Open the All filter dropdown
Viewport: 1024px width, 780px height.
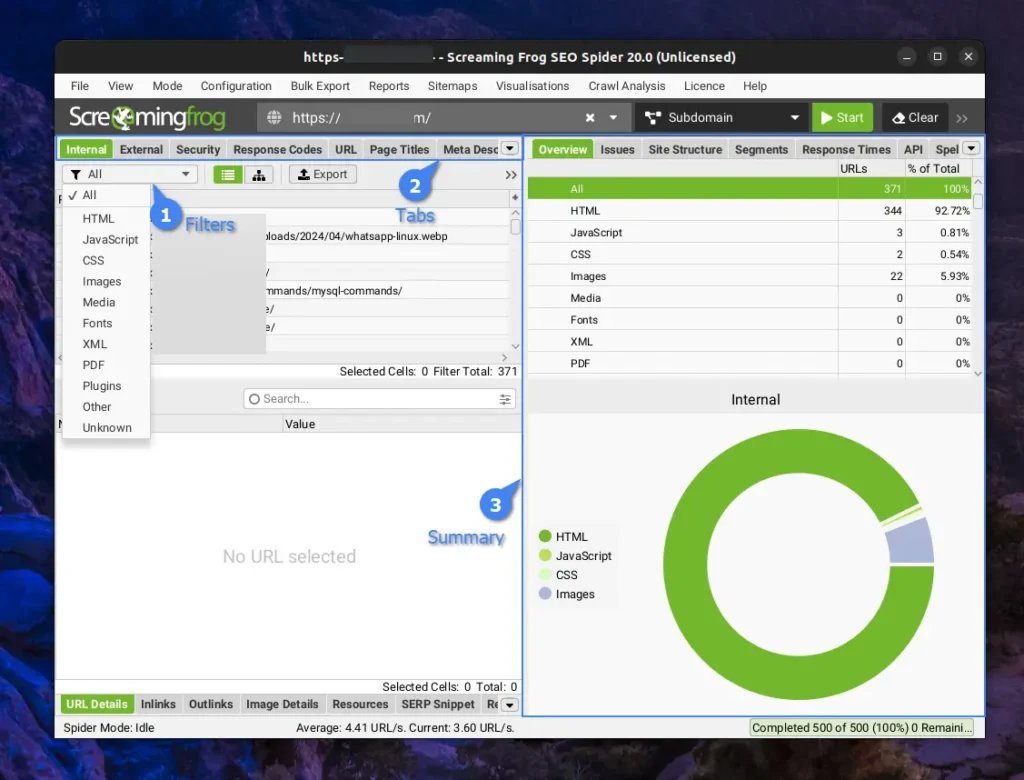(x=130, y=174)
